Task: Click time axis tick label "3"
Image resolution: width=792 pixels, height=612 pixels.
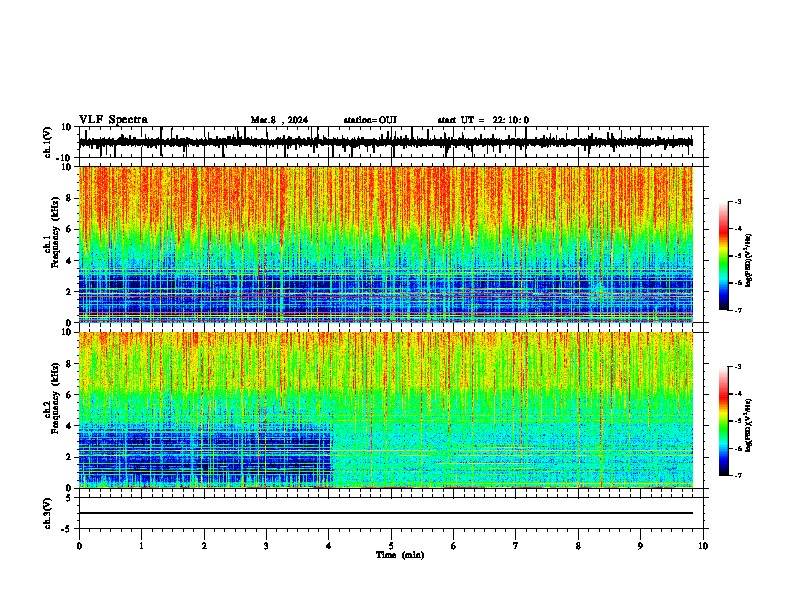Action: pos(266,546)
